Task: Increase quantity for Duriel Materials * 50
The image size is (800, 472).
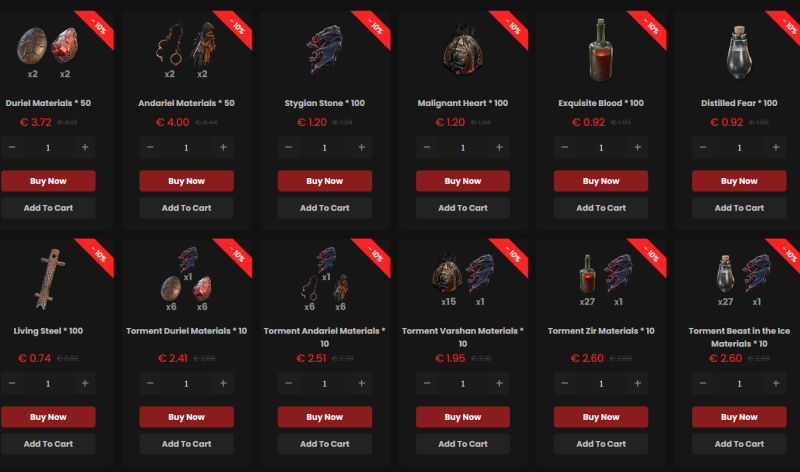Action: 85,147
